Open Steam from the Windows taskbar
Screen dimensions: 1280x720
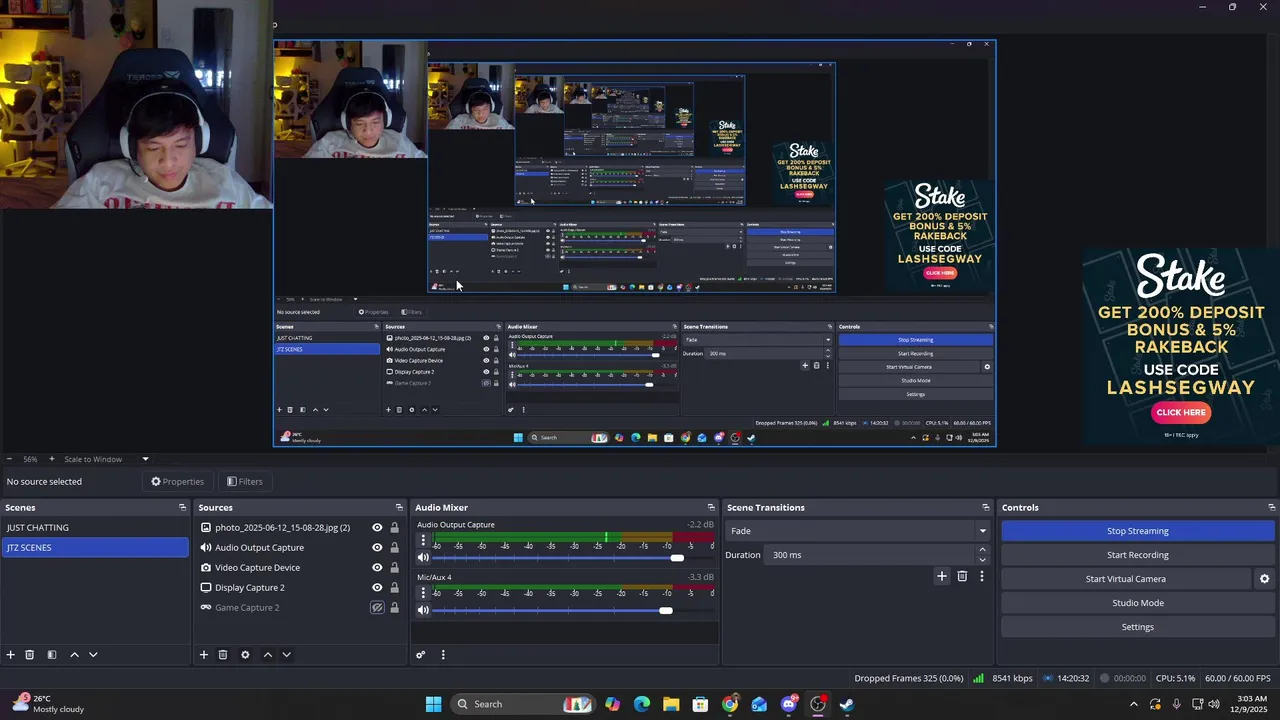847,704
